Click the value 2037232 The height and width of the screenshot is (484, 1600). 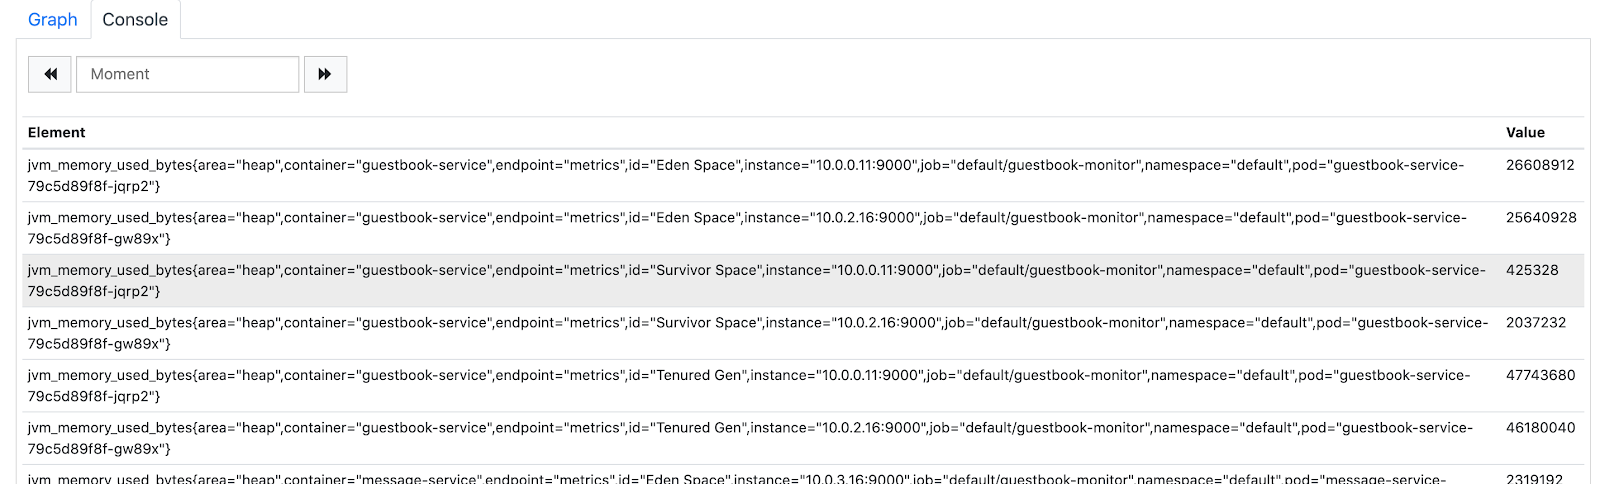[1536, 323]
